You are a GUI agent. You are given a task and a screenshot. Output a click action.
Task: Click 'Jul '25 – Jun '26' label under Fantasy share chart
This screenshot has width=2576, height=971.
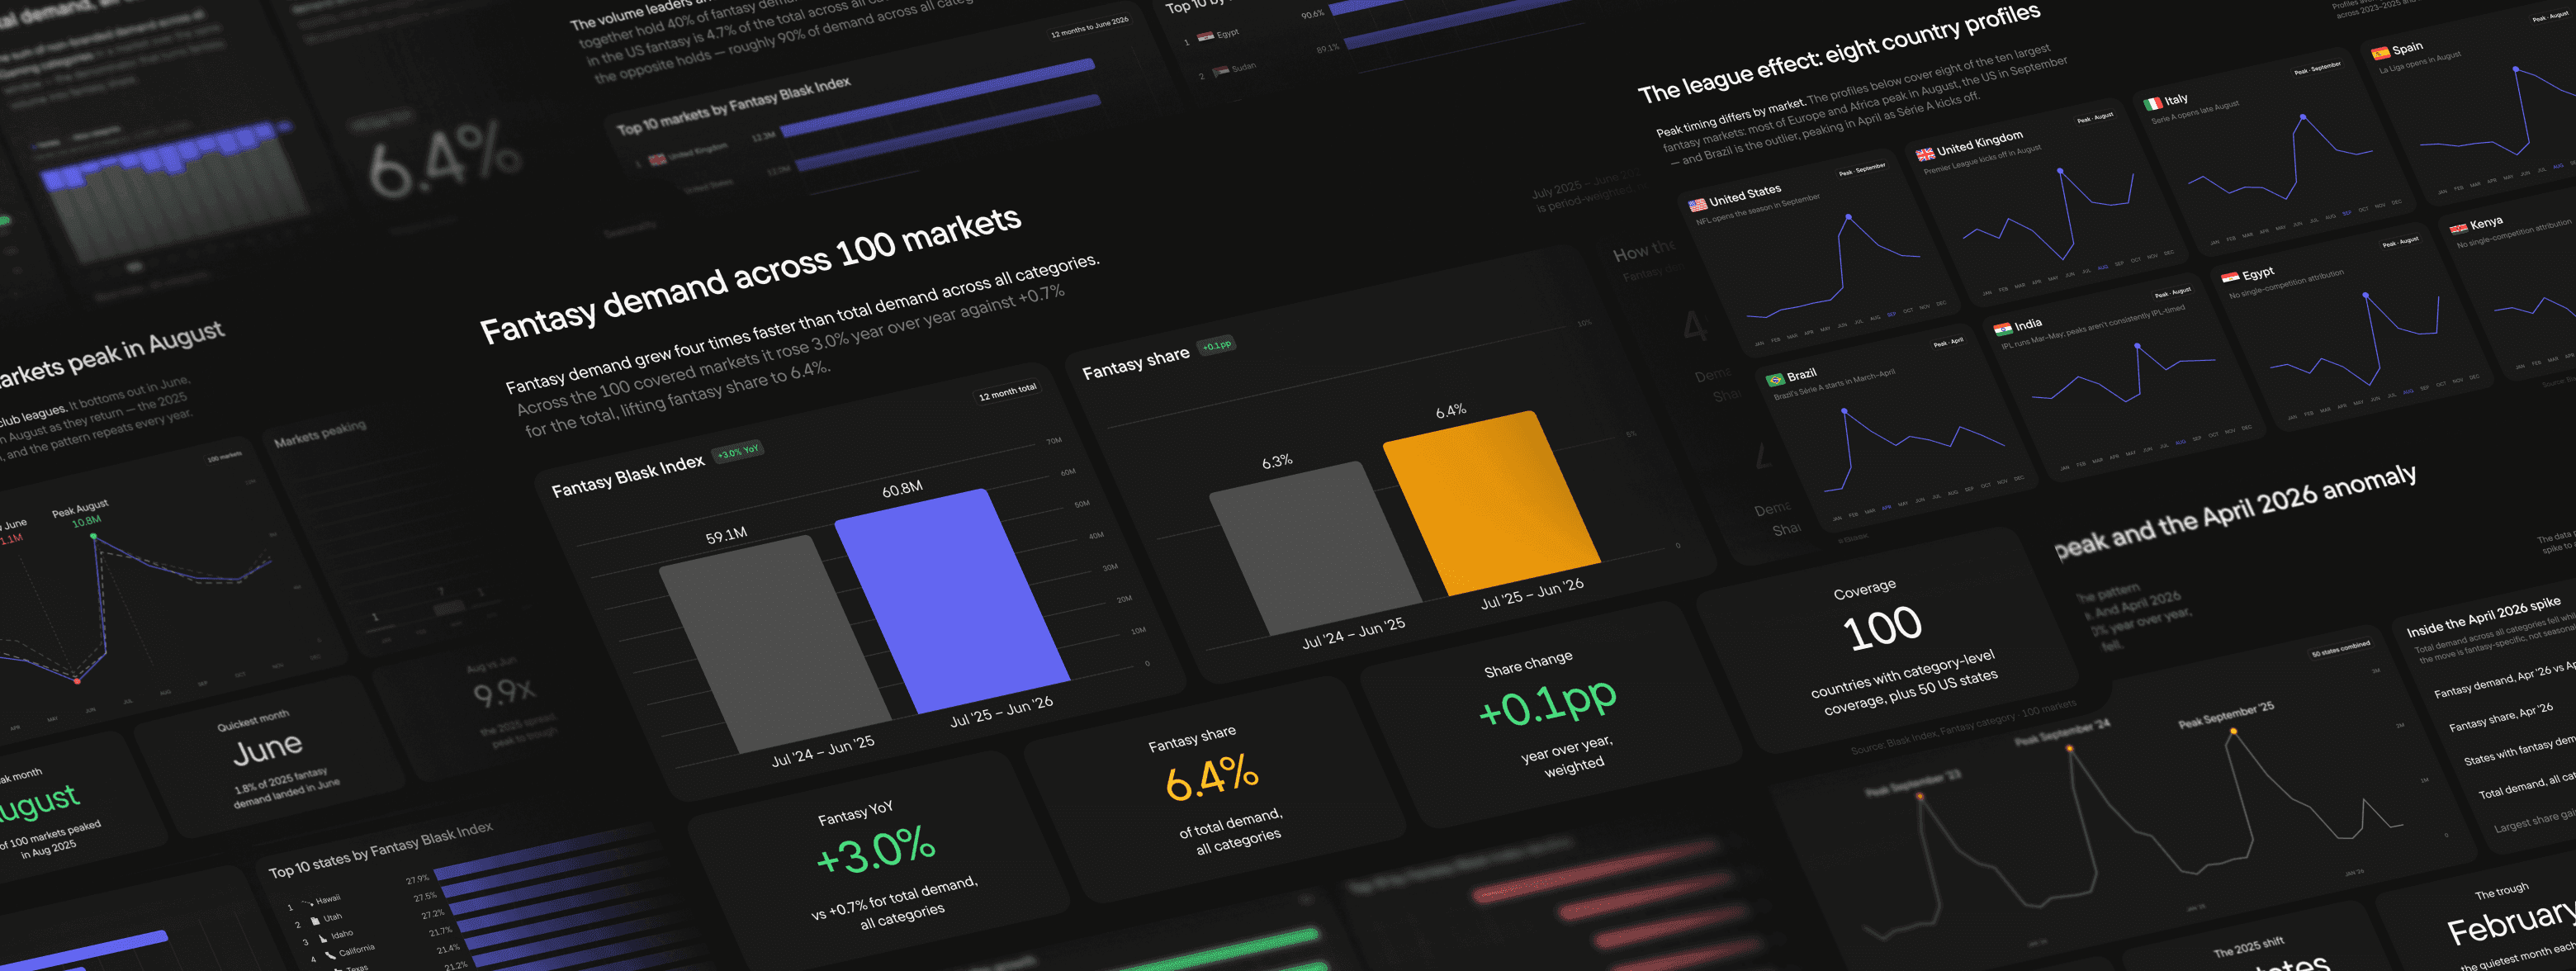pyautogui.click(x=1532, y=593)
